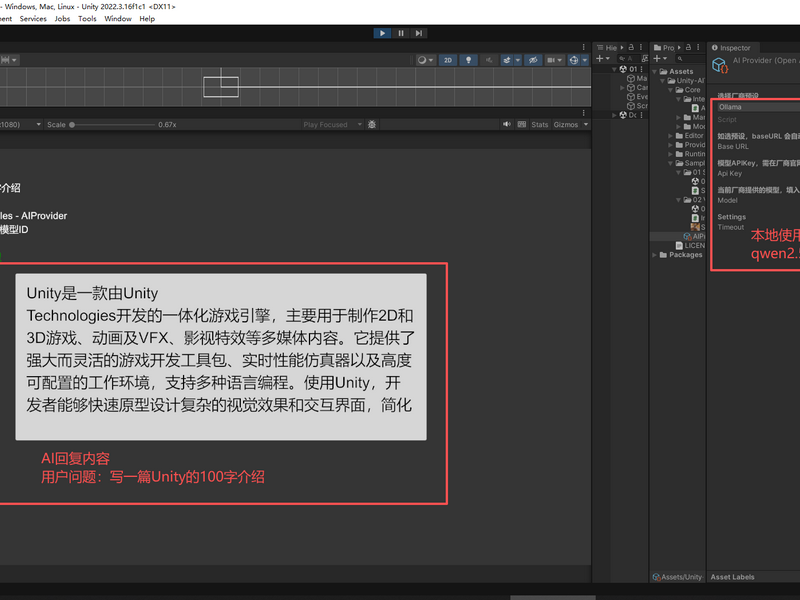Toggle scene lighting with the lightbulb icon
The width and height of the screenshot is (800, 600).
pyautogui.click(x=468, y=60)
